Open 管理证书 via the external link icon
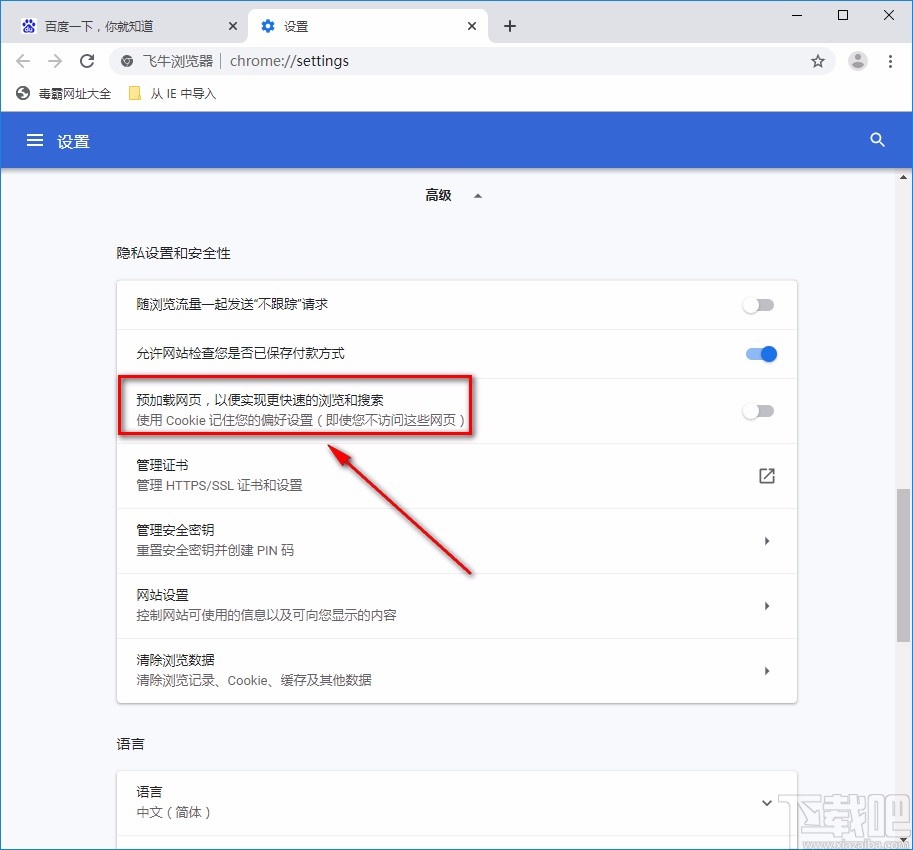The width and height of the screenshot is (913, 850). [x=766, y=476]
